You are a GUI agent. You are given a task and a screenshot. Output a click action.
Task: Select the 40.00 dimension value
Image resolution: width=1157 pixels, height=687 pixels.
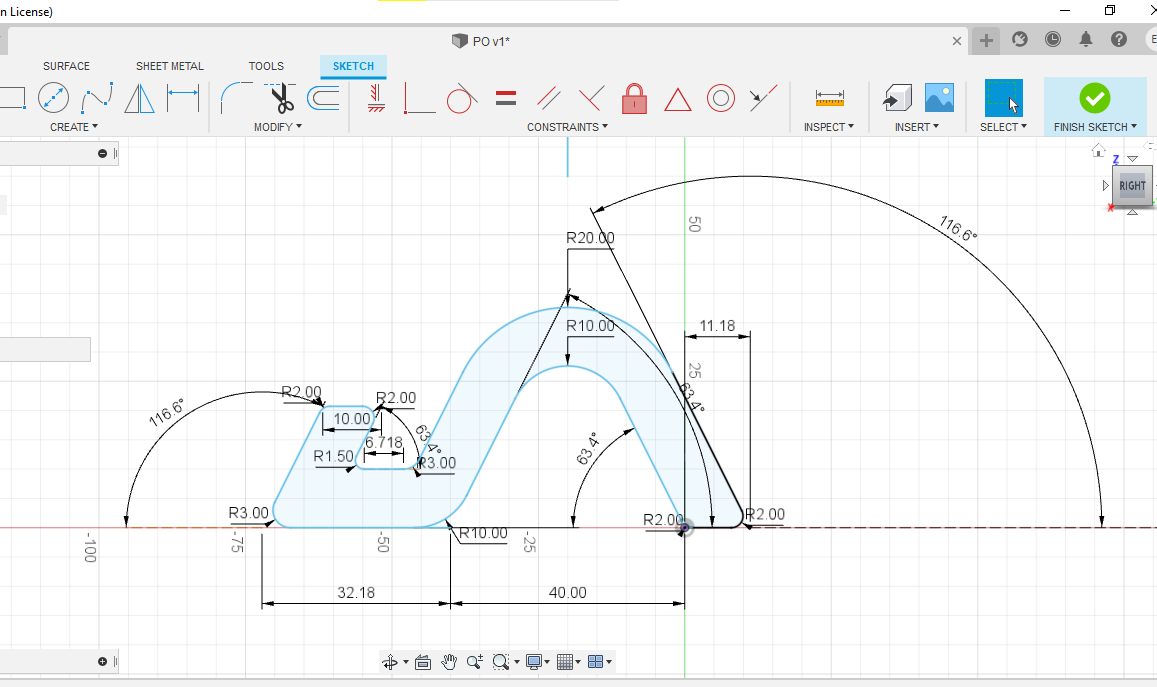pyautogui.click(x=567, y=593)
